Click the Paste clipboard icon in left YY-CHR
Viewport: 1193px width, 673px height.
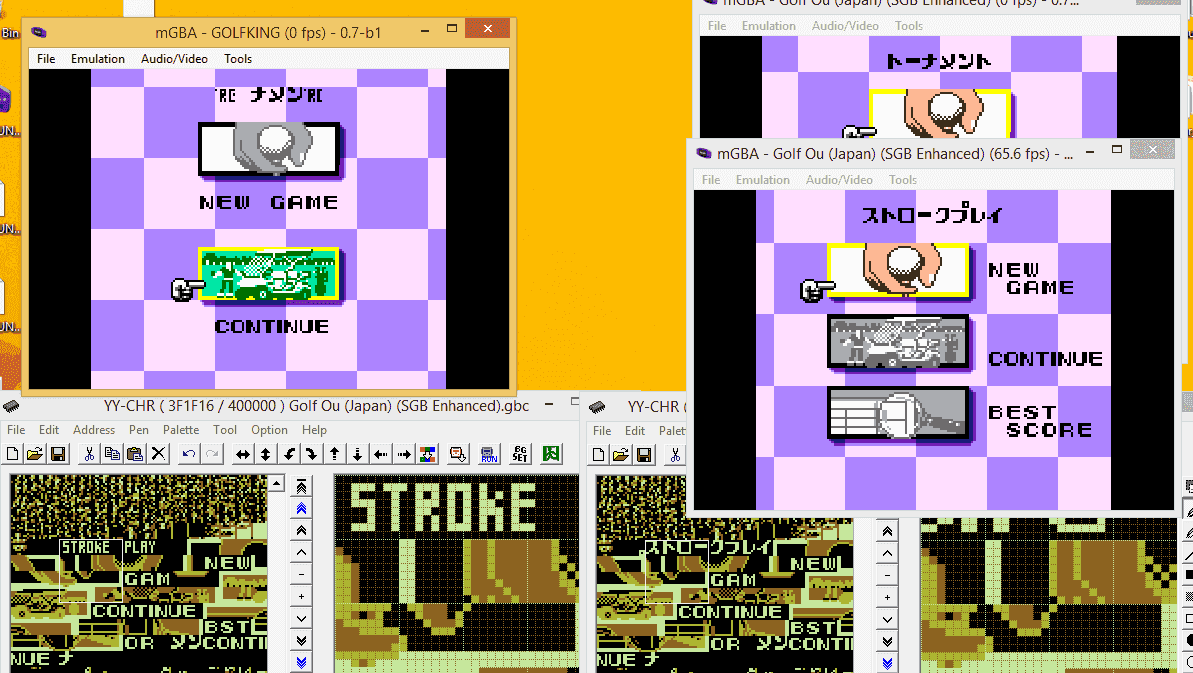coord(135,454)
